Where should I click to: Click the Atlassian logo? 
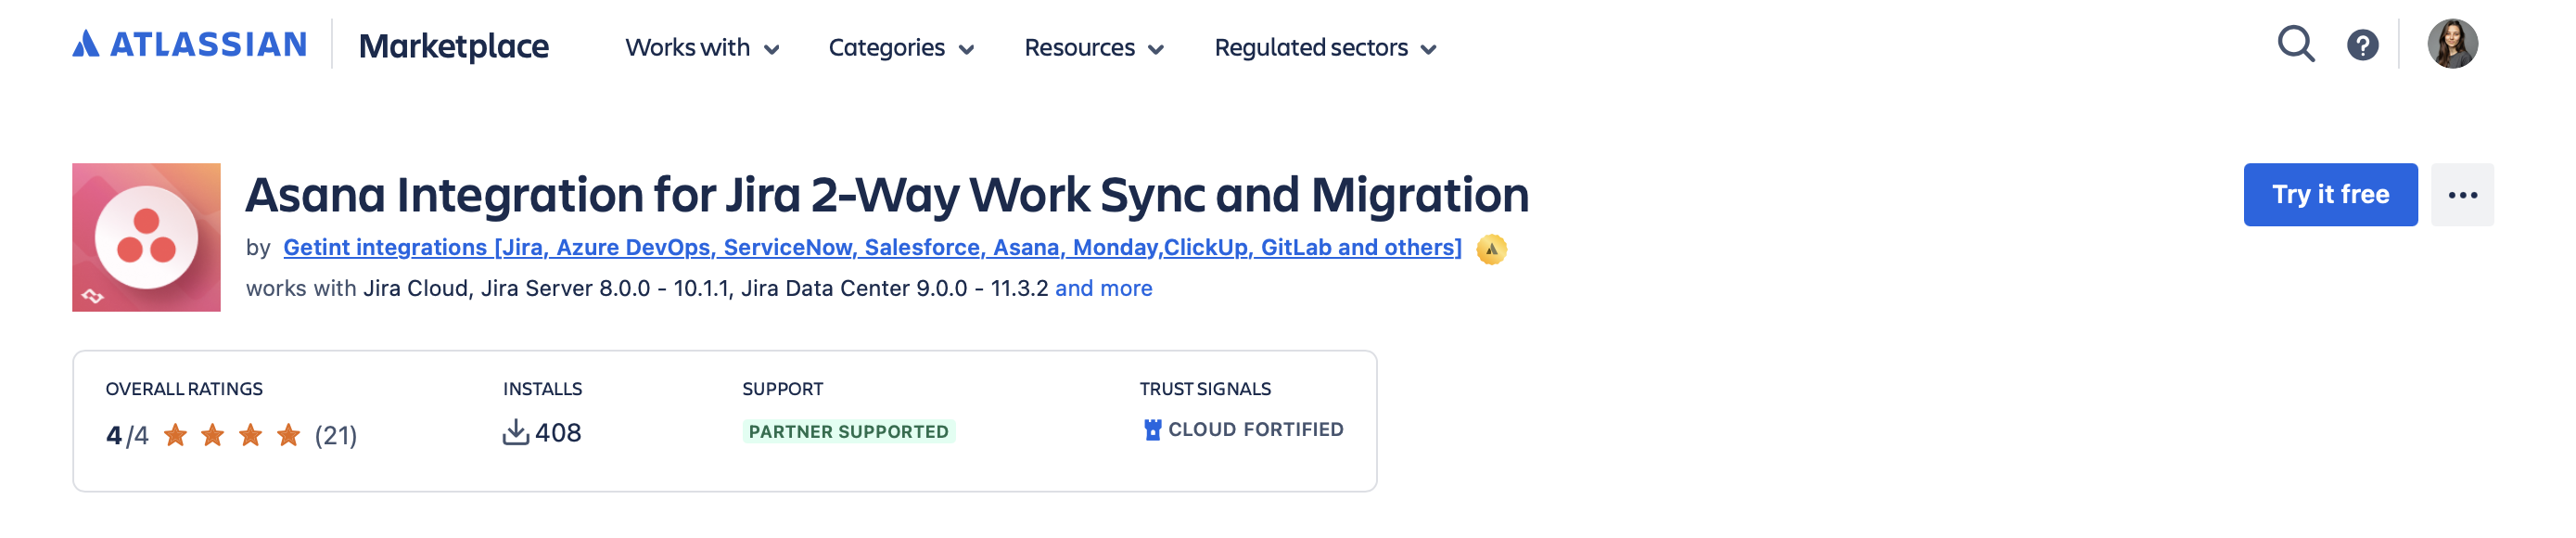coord(190,44)
